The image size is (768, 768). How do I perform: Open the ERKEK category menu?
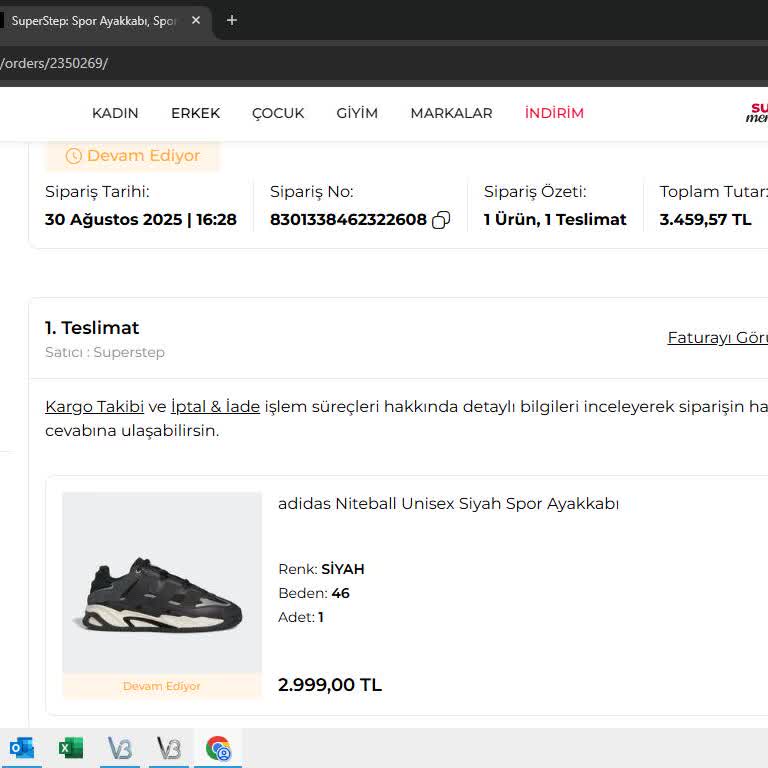tap(195, 113)
